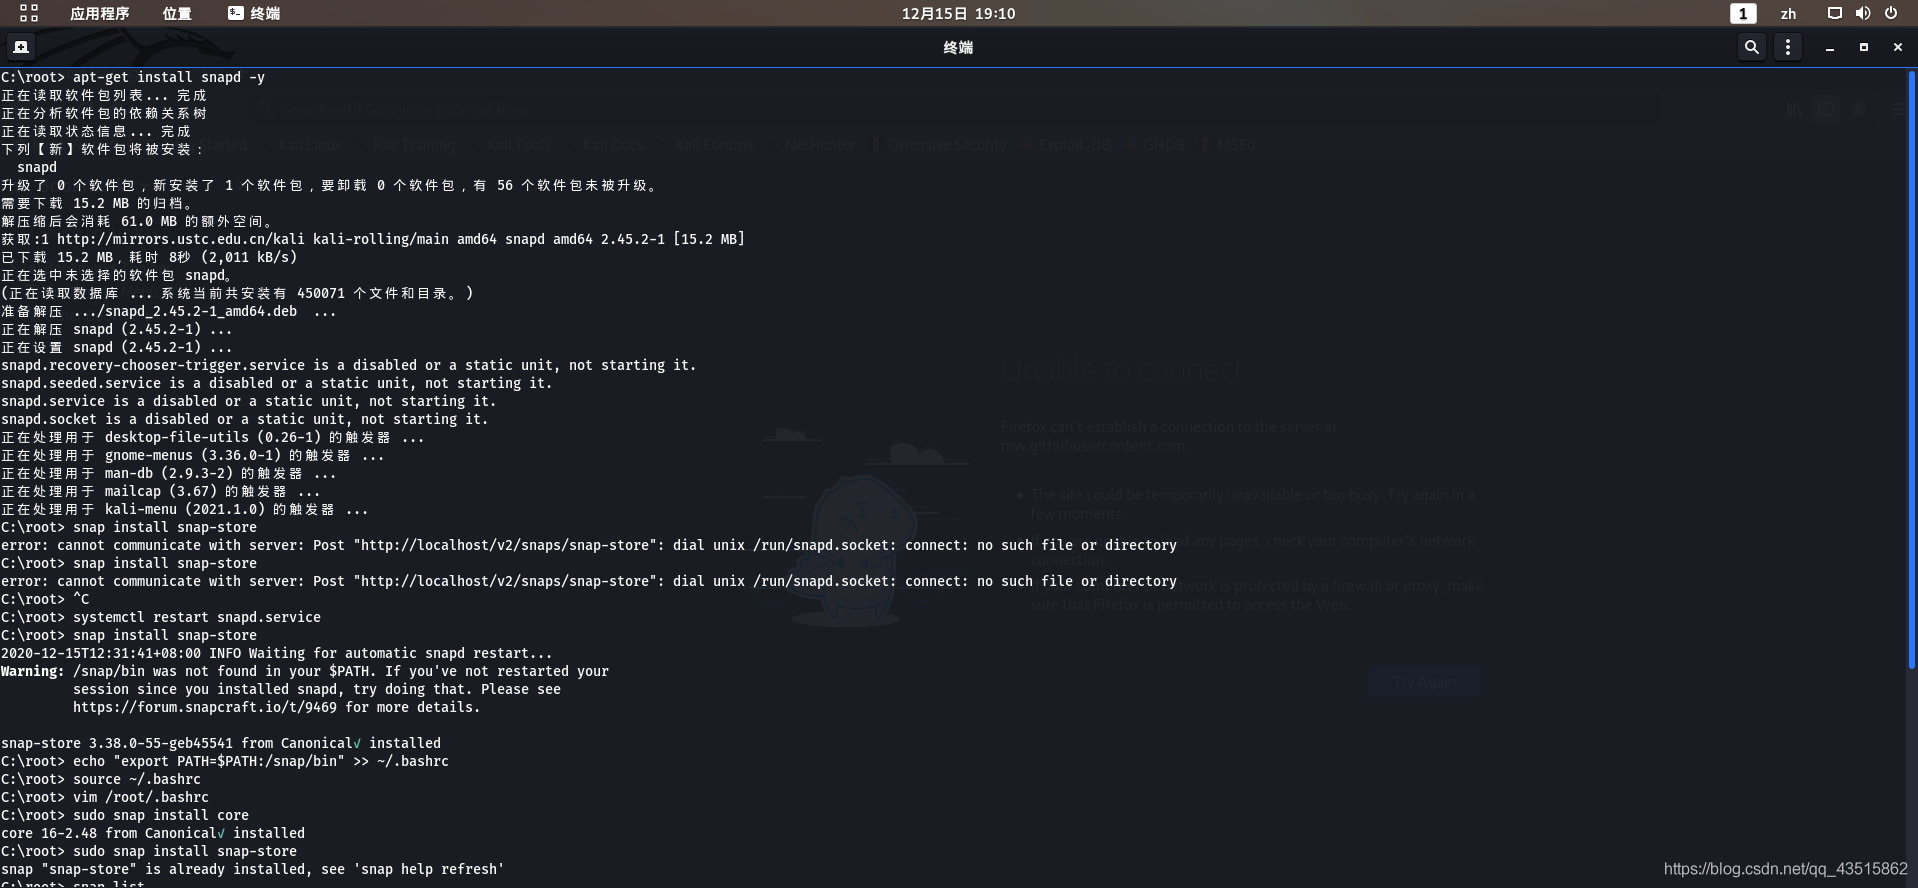This screenshot has height=888, width=1918.
Task: Open the volume speaker icon
Action: point(1862,13)
